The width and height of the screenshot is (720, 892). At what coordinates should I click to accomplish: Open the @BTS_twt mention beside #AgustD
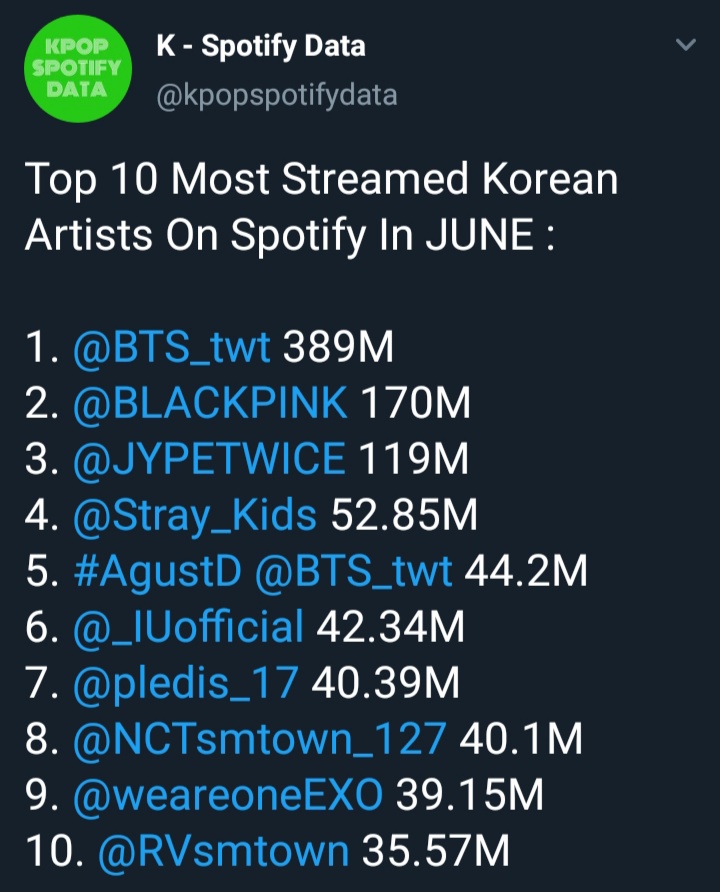pyautogui.click(x=353, y=573)
